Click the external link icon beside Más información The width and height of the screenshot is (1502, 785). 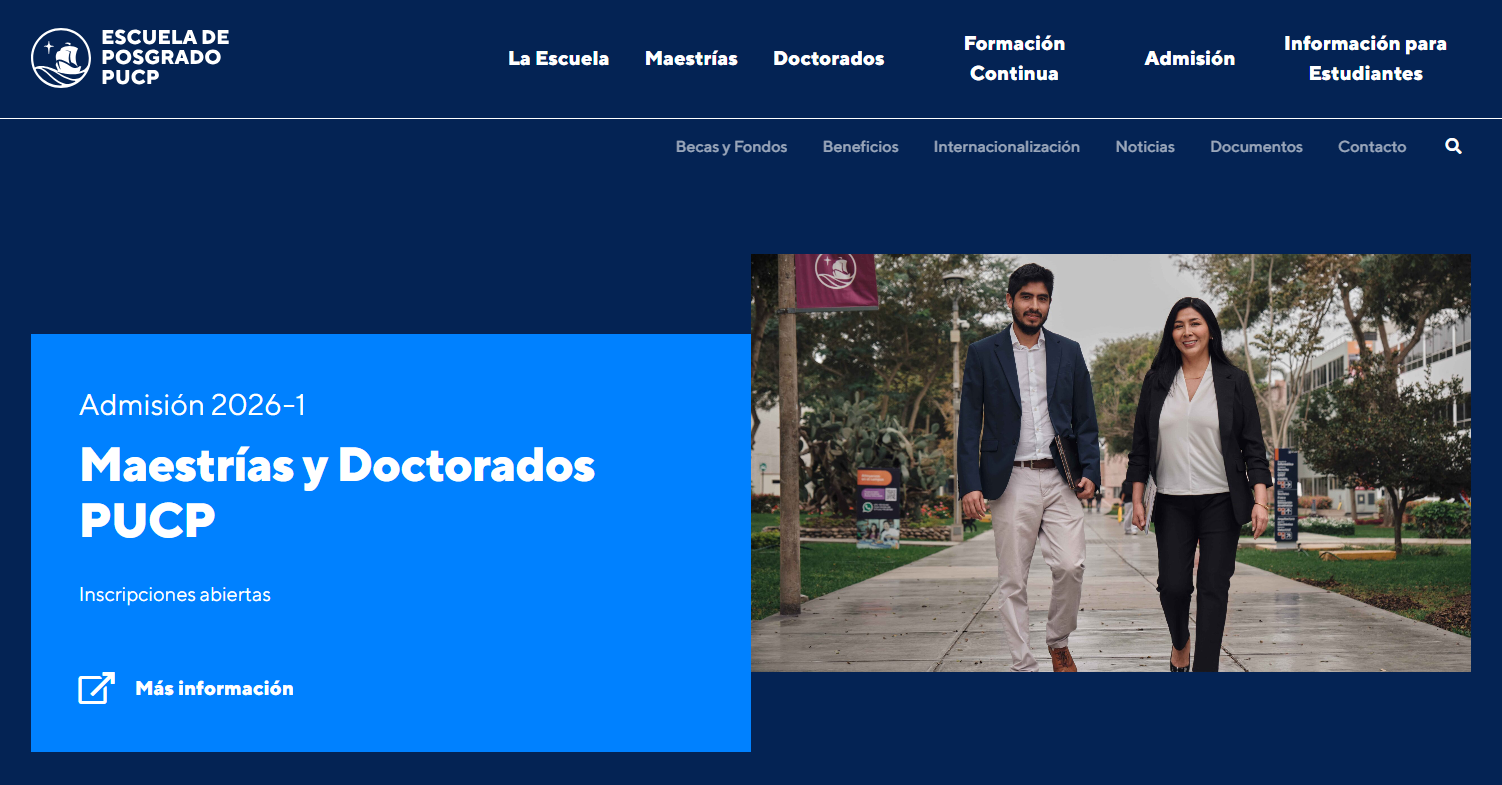point(97,688)
